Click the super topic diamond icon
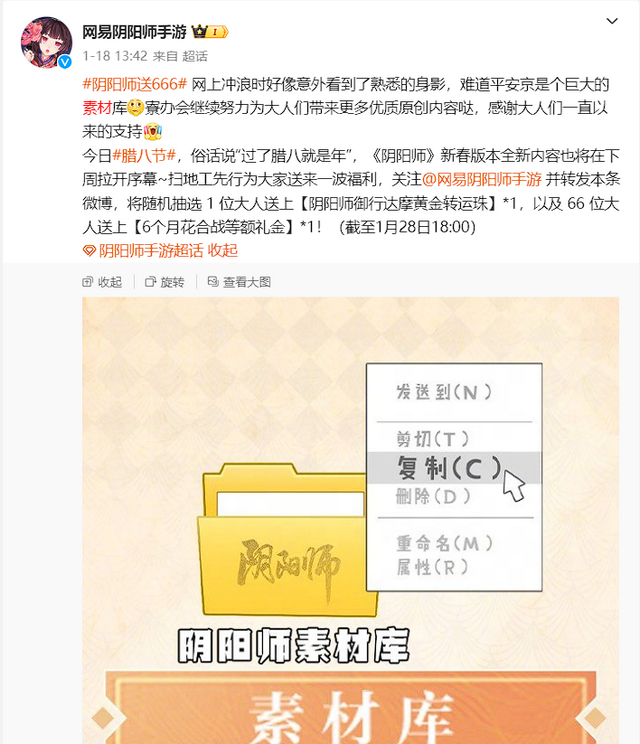 point(89,251)
